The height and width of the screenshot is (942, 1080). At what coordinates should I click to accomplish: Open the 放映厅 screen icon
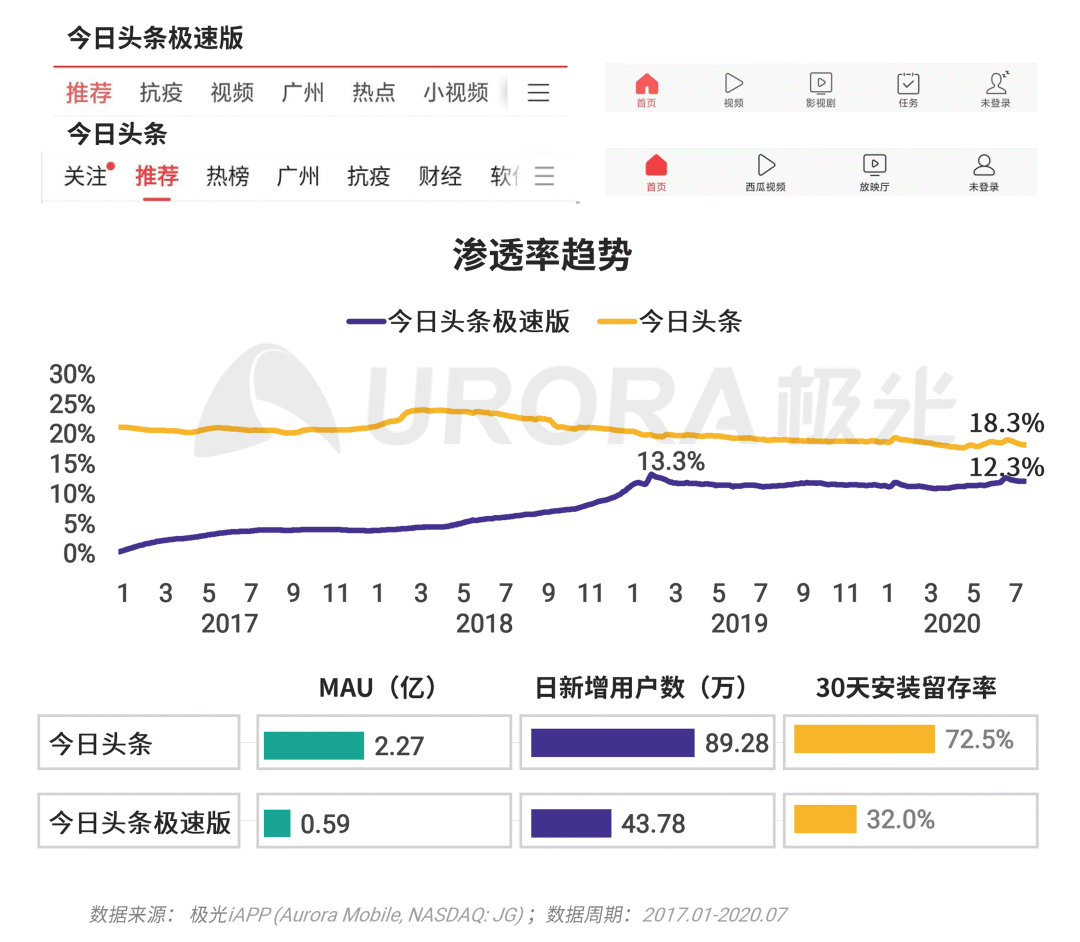874,165
